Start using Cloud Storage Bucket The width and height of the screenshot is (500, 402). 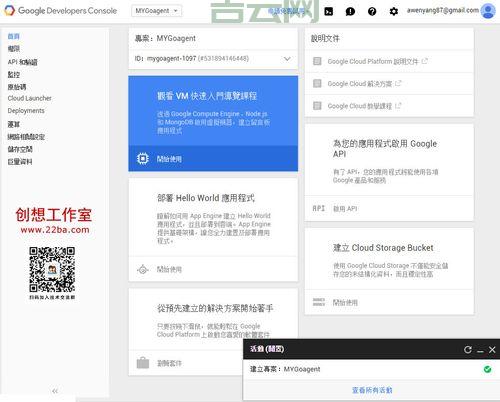point(345,303)
